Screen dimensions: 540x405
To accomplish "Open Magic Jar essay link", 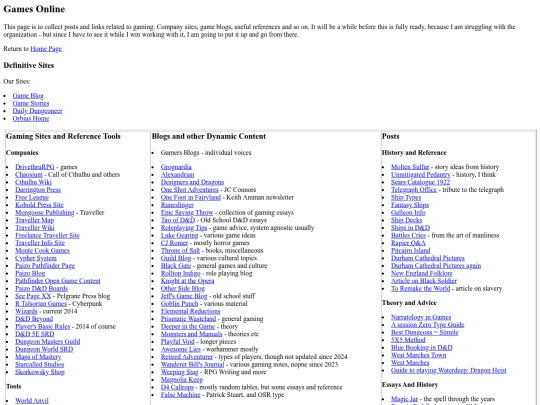I will point(404,398).
